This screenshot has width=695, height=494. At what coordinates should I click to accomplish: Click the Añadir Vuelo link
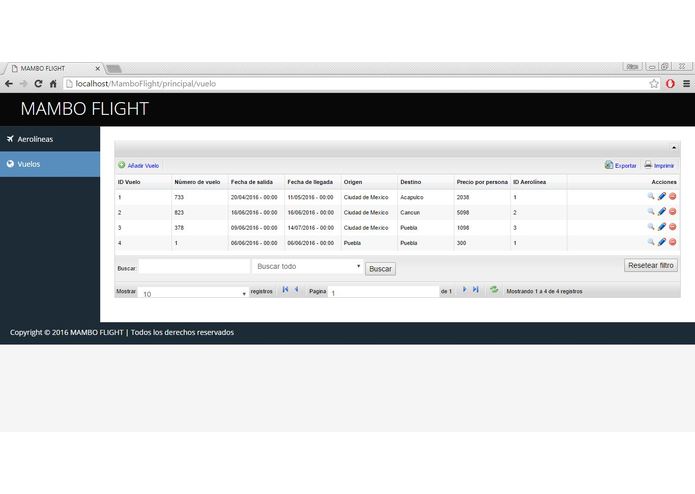click(143, 166)
